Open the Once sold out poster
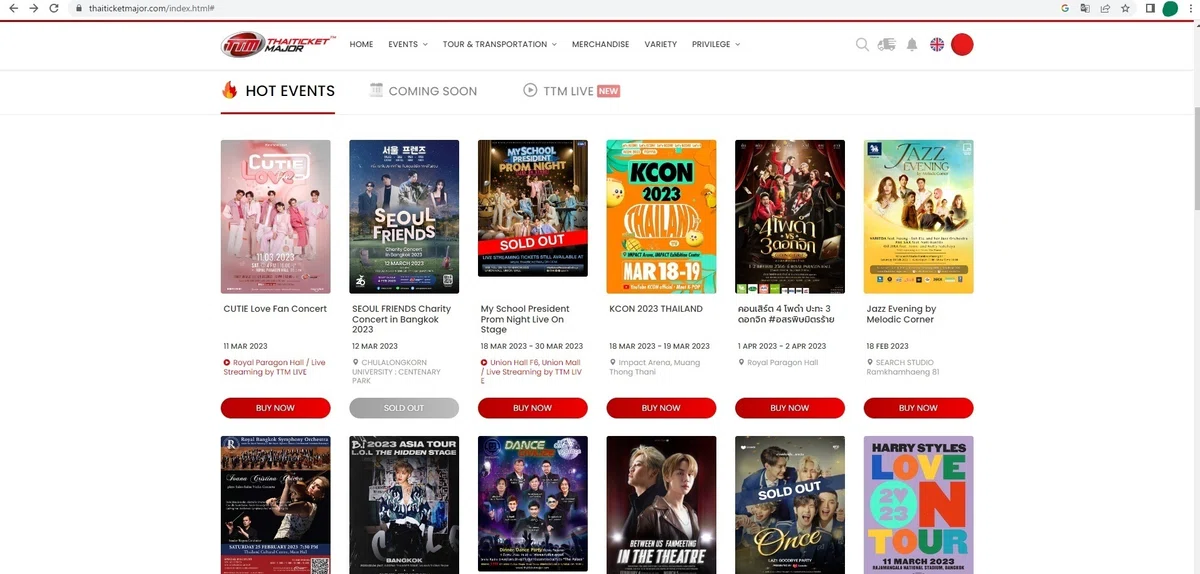The height and width of the screenshot is (574, 1200). pyautogui.click(x=790, y=505)
